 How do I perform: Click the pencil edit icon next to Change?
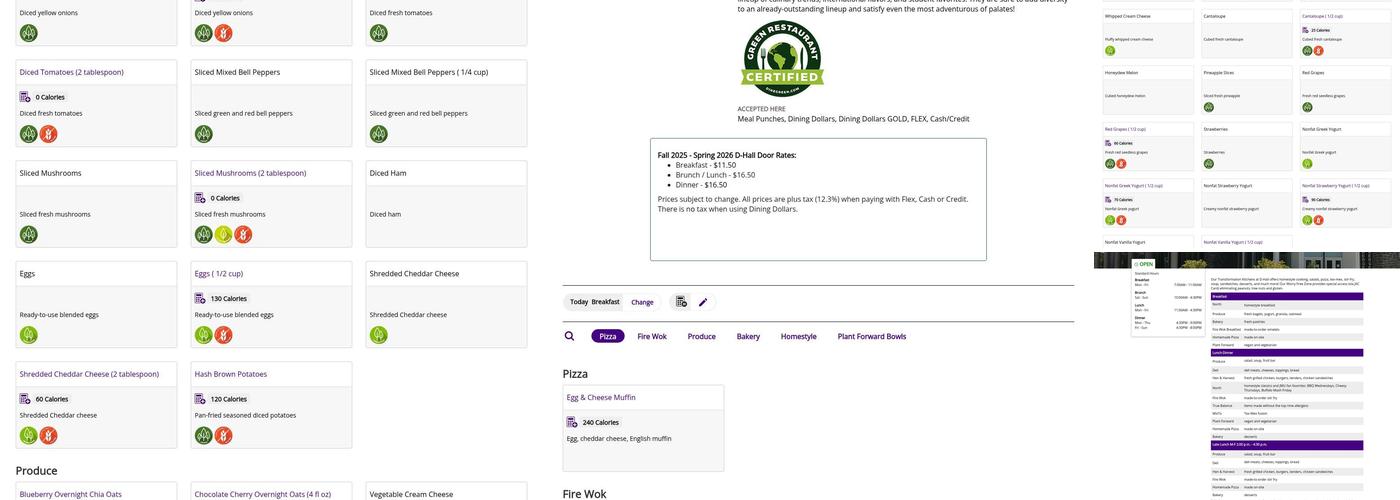coord(703,302)
